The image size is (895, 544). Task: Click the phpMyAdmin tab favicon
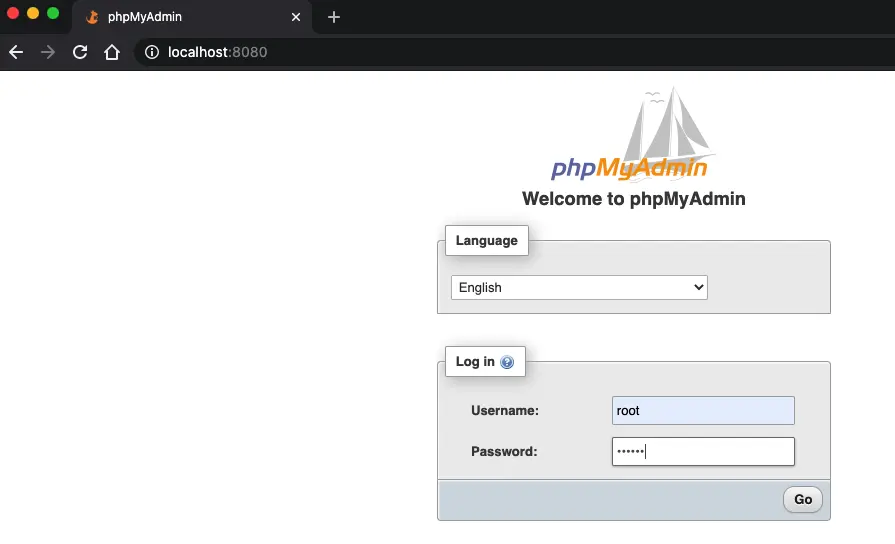(x=92, y=17)
